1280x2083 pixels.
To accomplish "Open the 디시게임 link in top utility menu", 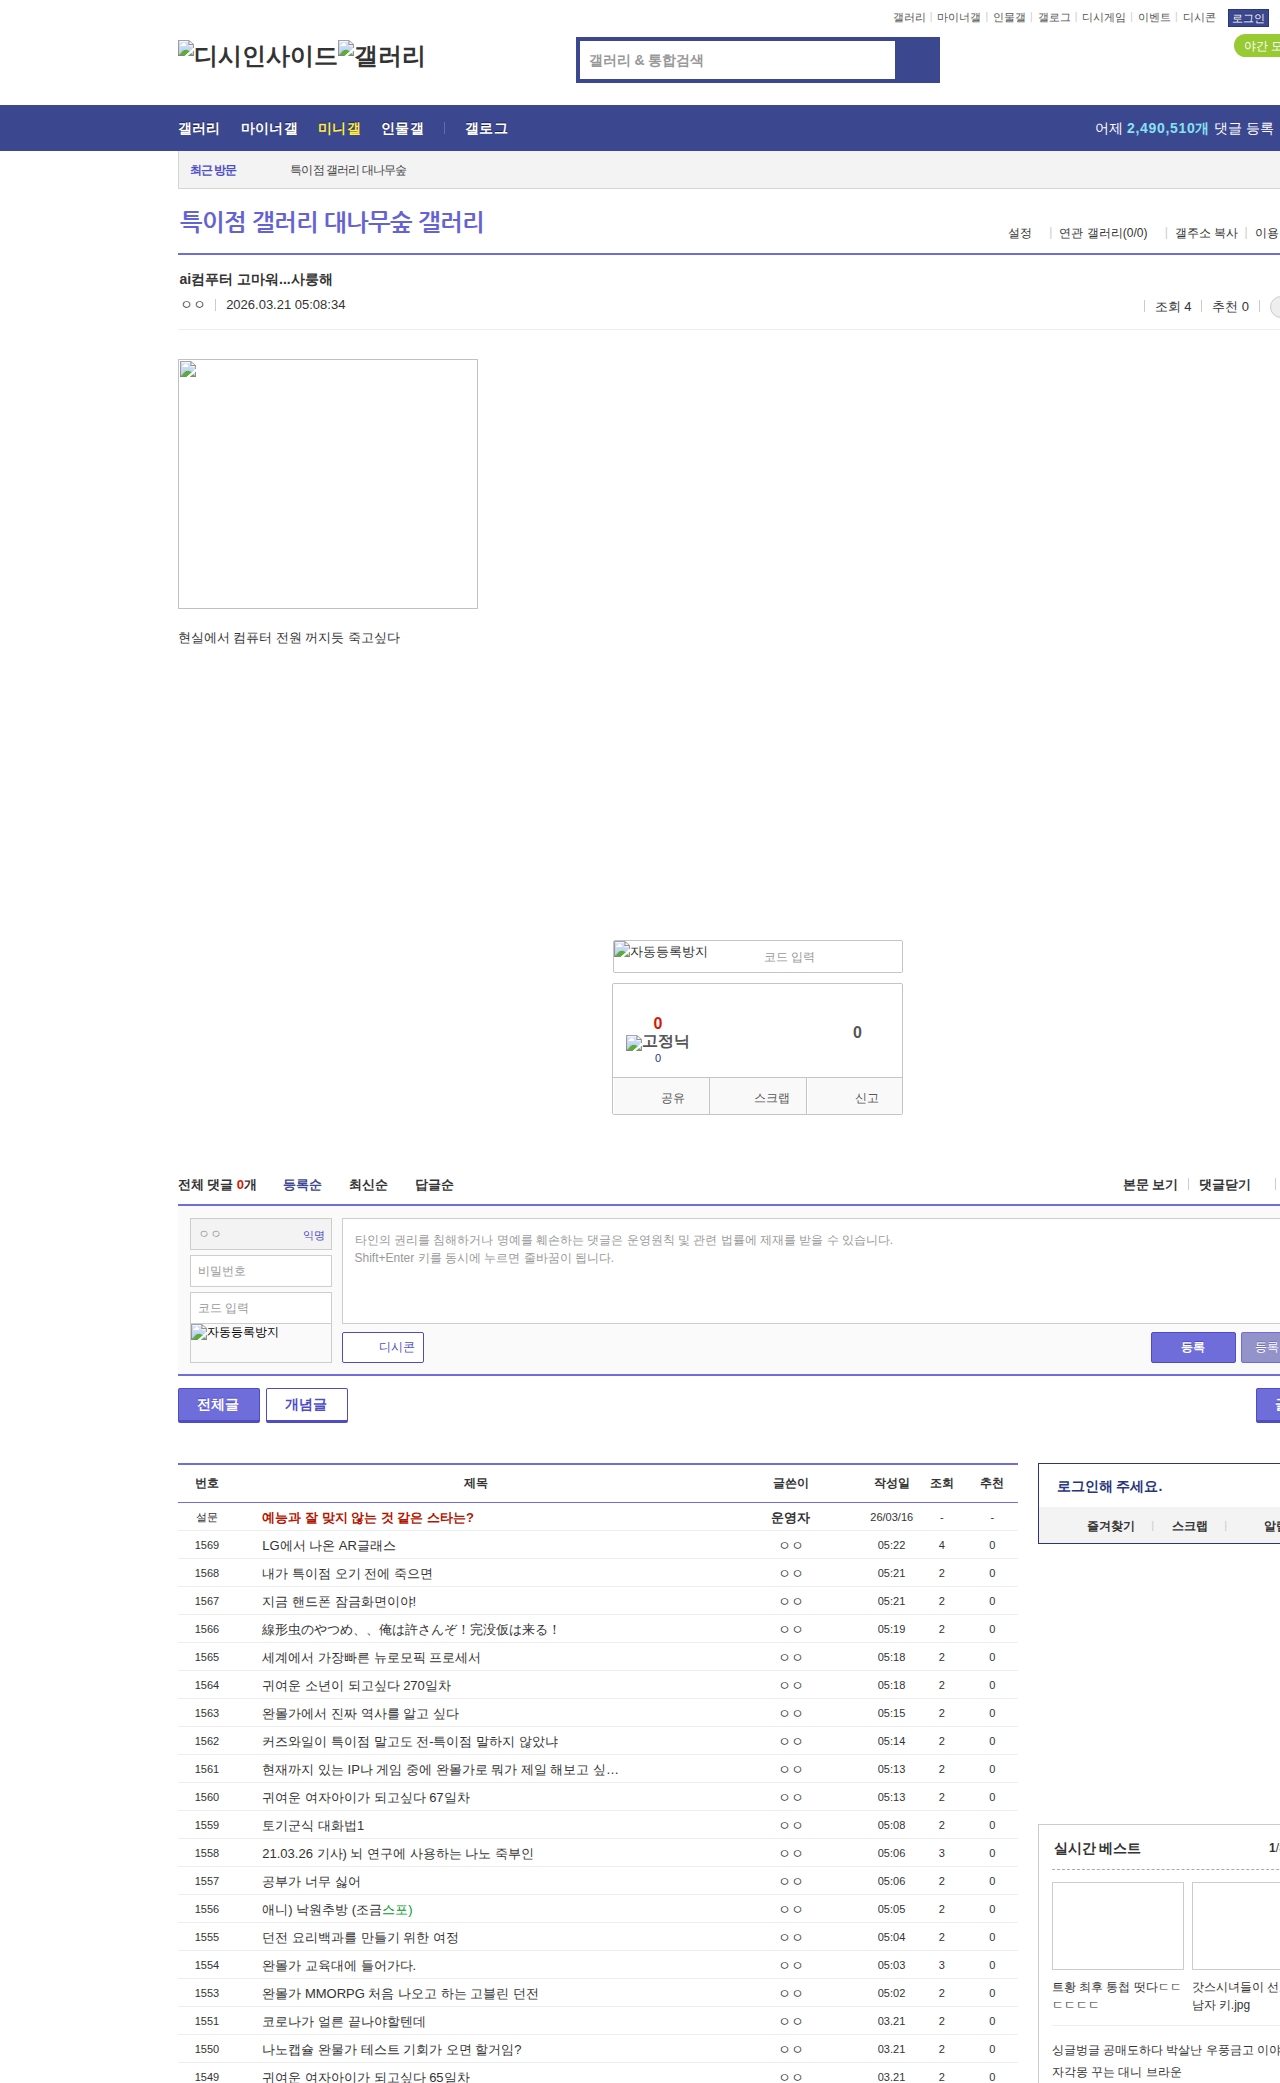I will 1104,18.
